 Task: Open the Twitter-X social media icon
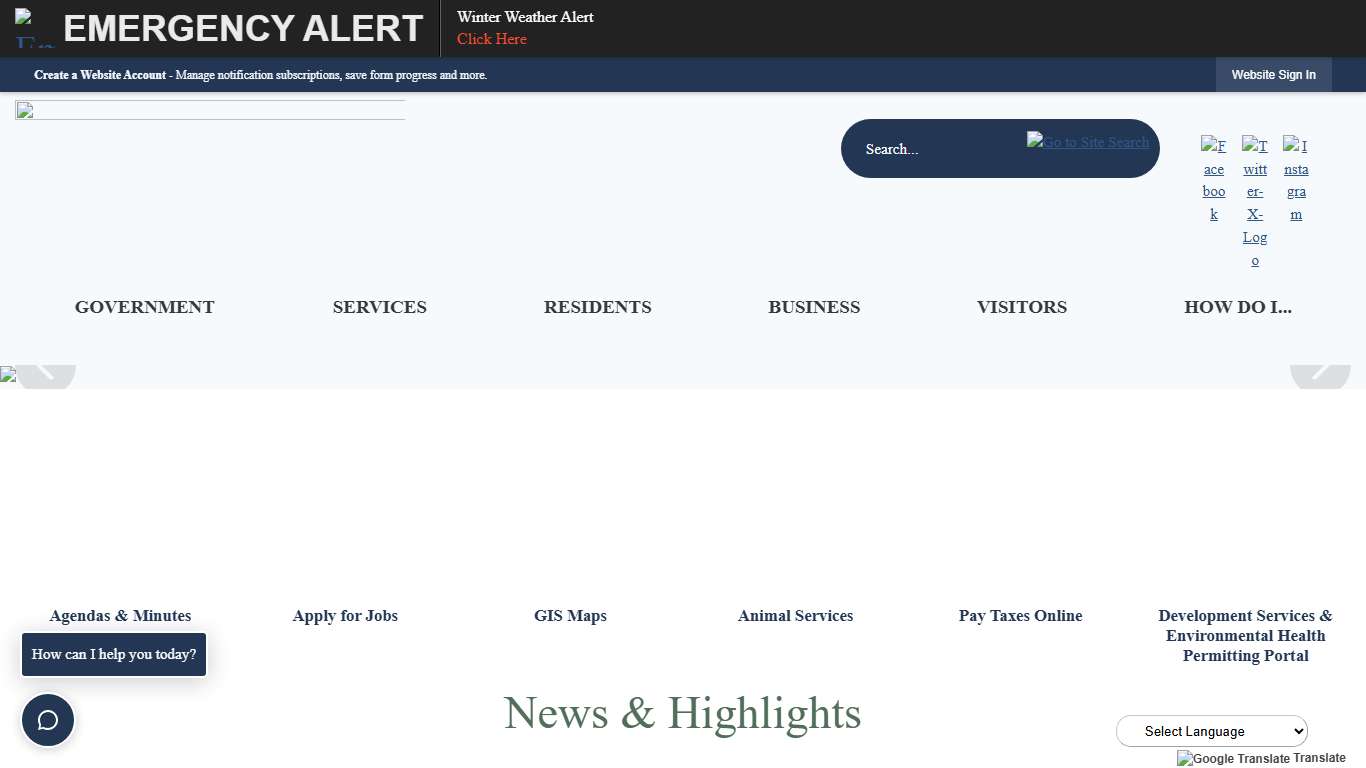click(1255, 200)
